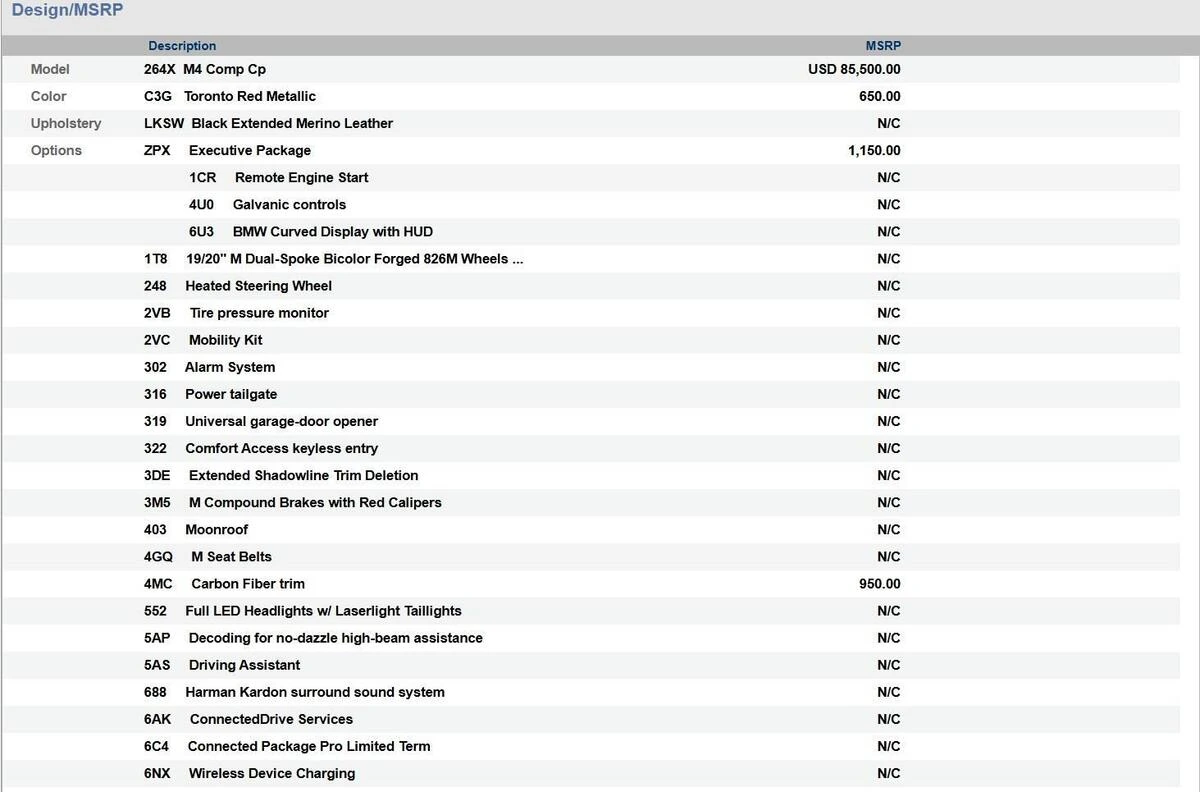Click the Description column header
The image size is (1200, 792).
[182, 46]
